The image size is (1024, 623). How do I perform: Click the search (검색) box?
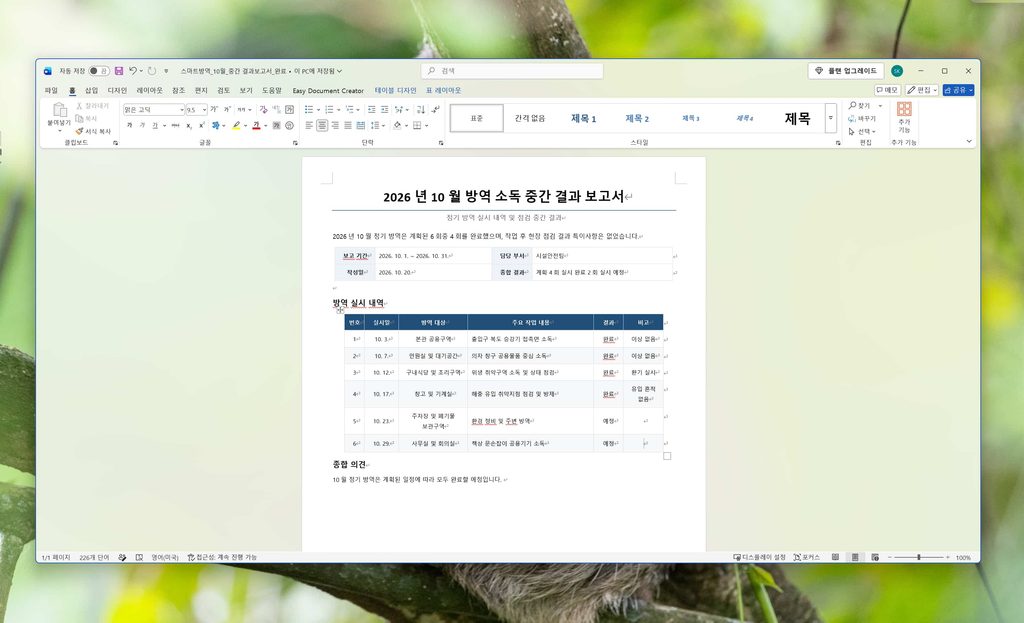point(512,71)
